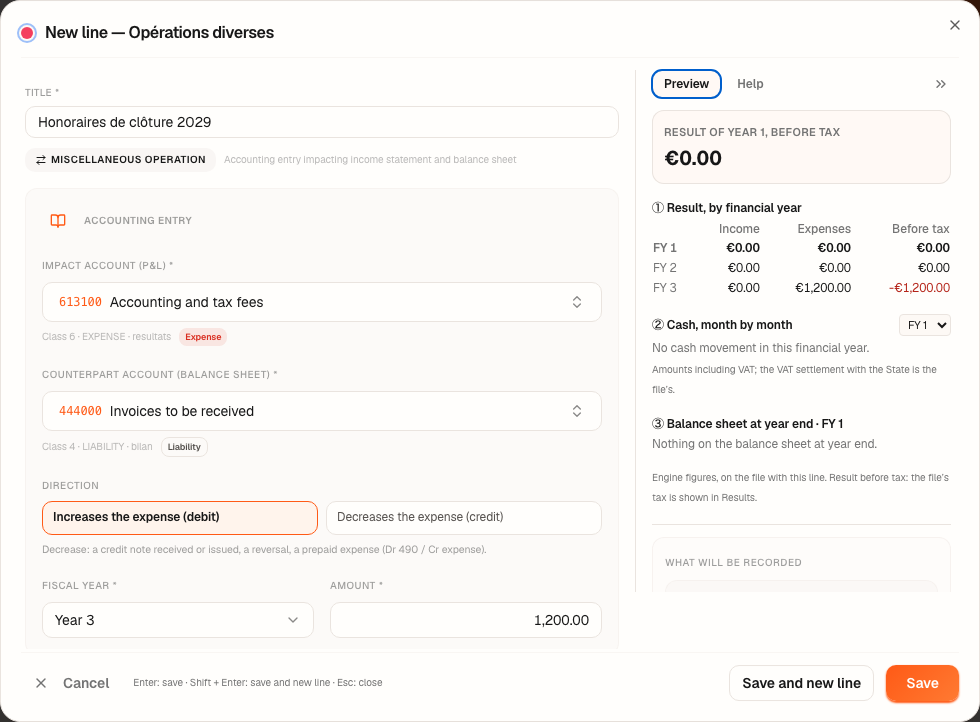Viewport: 980px width, 722px height.
Task: Click the -€1,200.00 before tax value
Action: click(x=919, y=288)
